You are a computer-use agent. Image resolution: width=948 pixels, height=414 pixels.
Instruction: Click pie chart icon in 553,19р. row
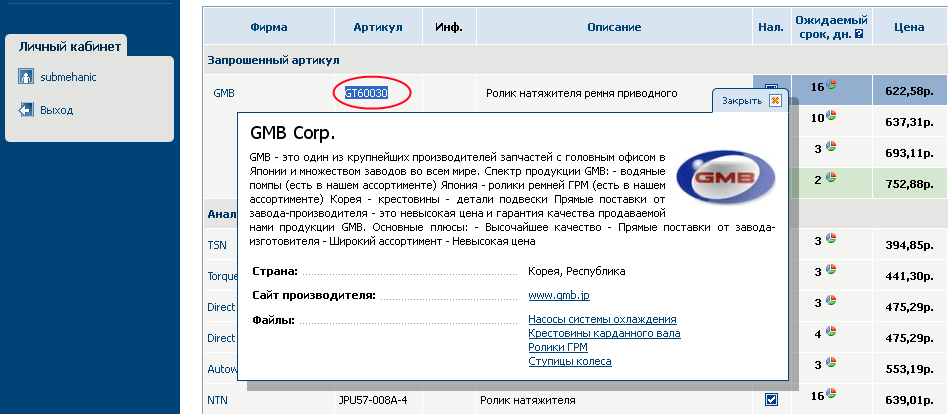pyautogui.click(x=831, y=362)
